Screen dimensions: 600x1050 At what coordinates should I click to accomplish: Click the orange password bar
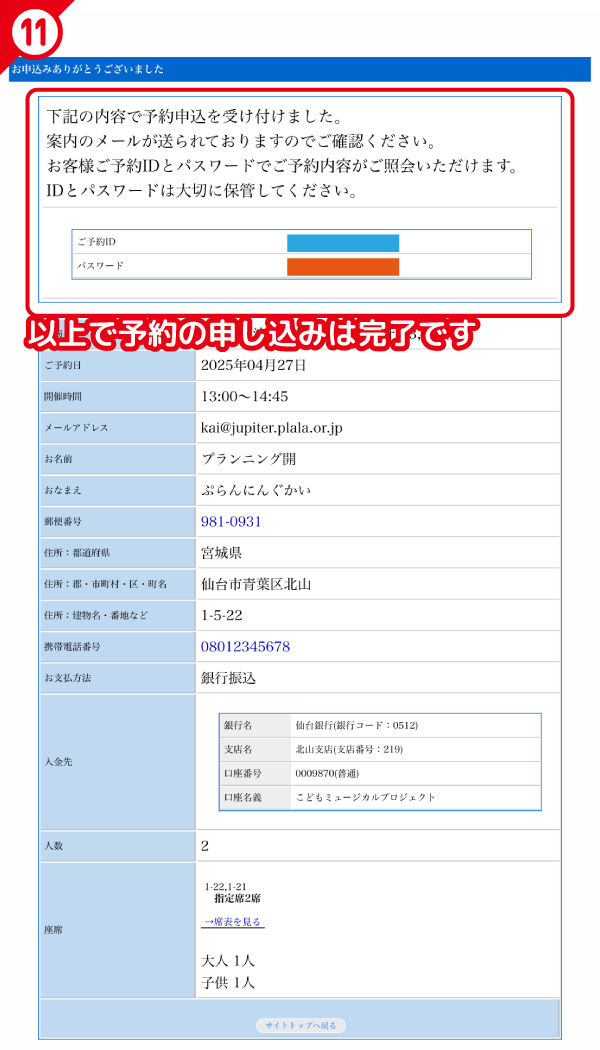(343, 267)
